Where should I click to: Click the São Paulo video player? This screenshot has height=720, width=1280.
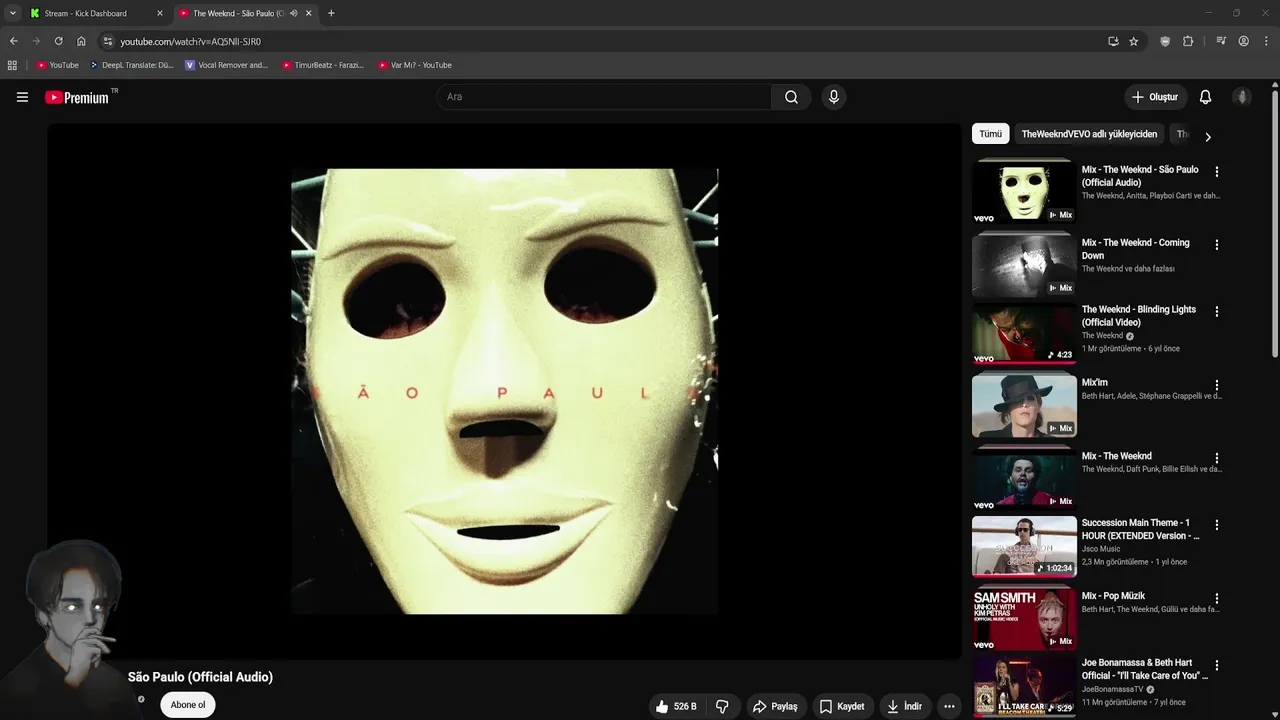504,391
